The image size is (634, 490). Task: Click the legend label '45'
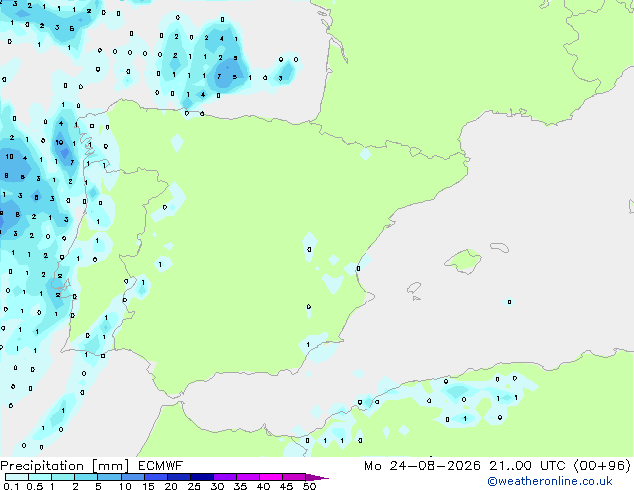(x=286, y=486)
